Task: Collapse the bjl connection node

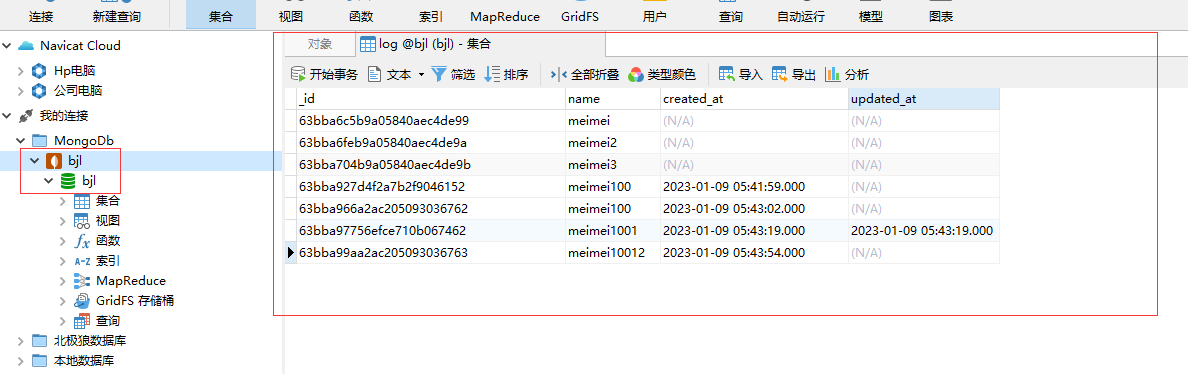Action: tap(35, 161)
